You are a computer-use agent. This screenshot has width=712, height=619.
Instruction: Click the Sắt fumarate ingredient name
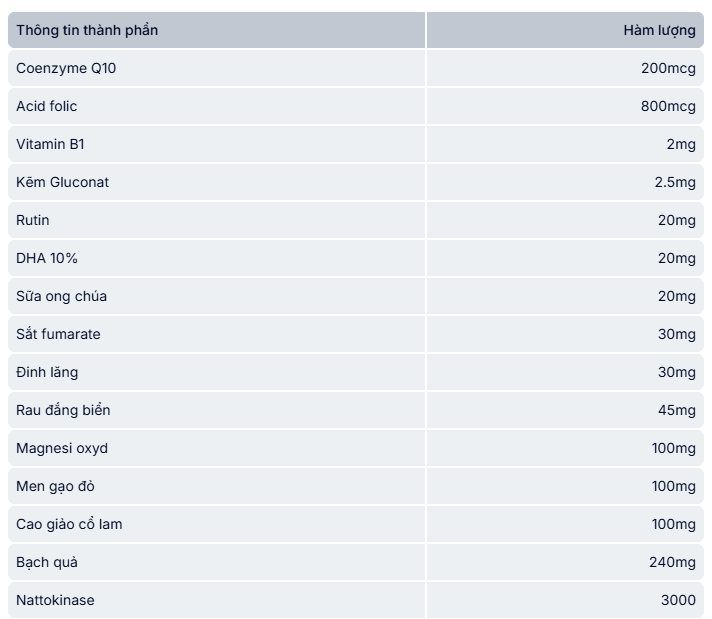point(58,334)
